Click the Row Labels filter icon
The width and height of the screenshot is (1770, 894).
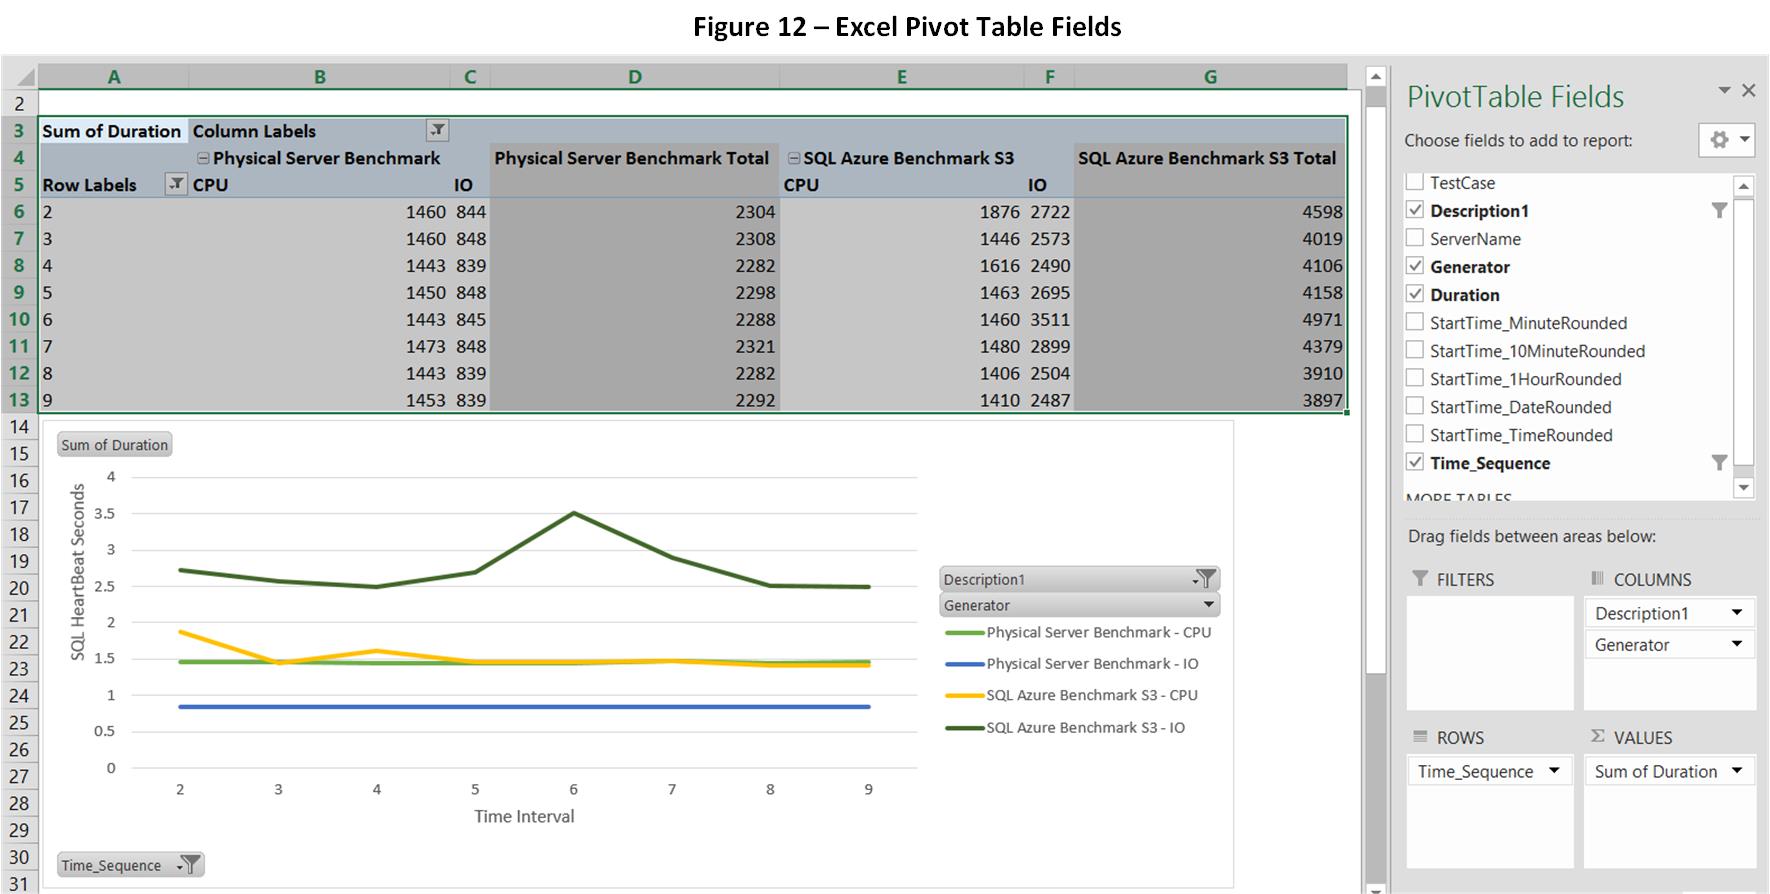[x=175, y=184]
